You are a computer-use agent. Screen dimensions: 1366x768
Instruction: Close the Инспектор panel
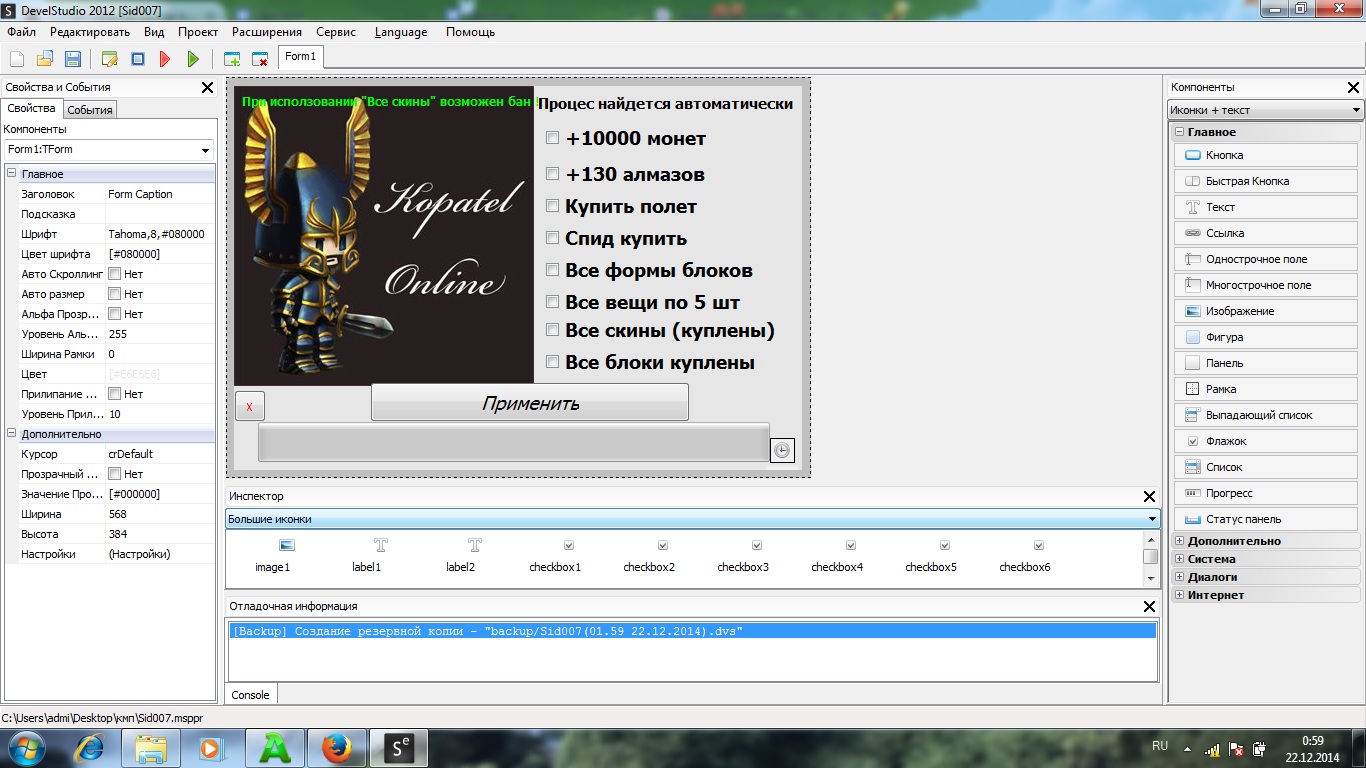[x=1149, y=497]
